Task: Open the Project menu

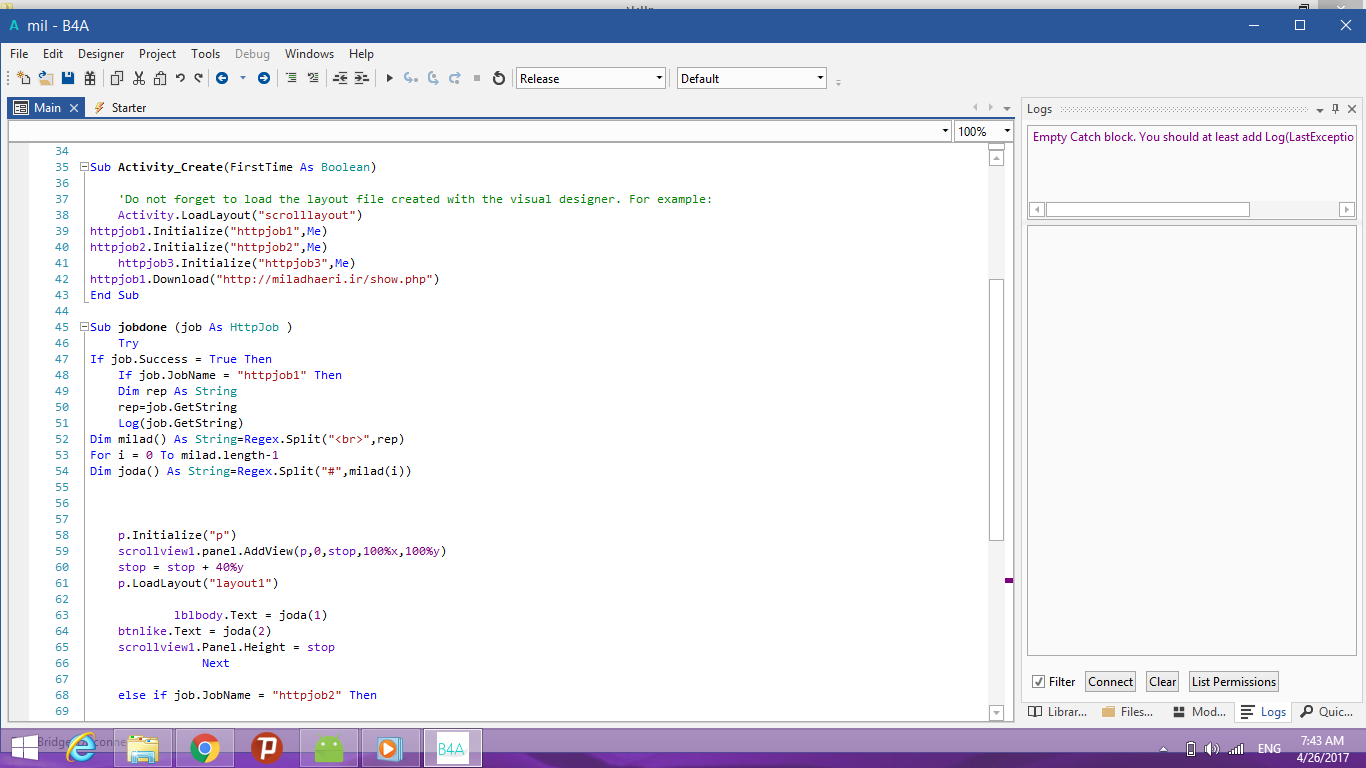Action: point(157,53)
